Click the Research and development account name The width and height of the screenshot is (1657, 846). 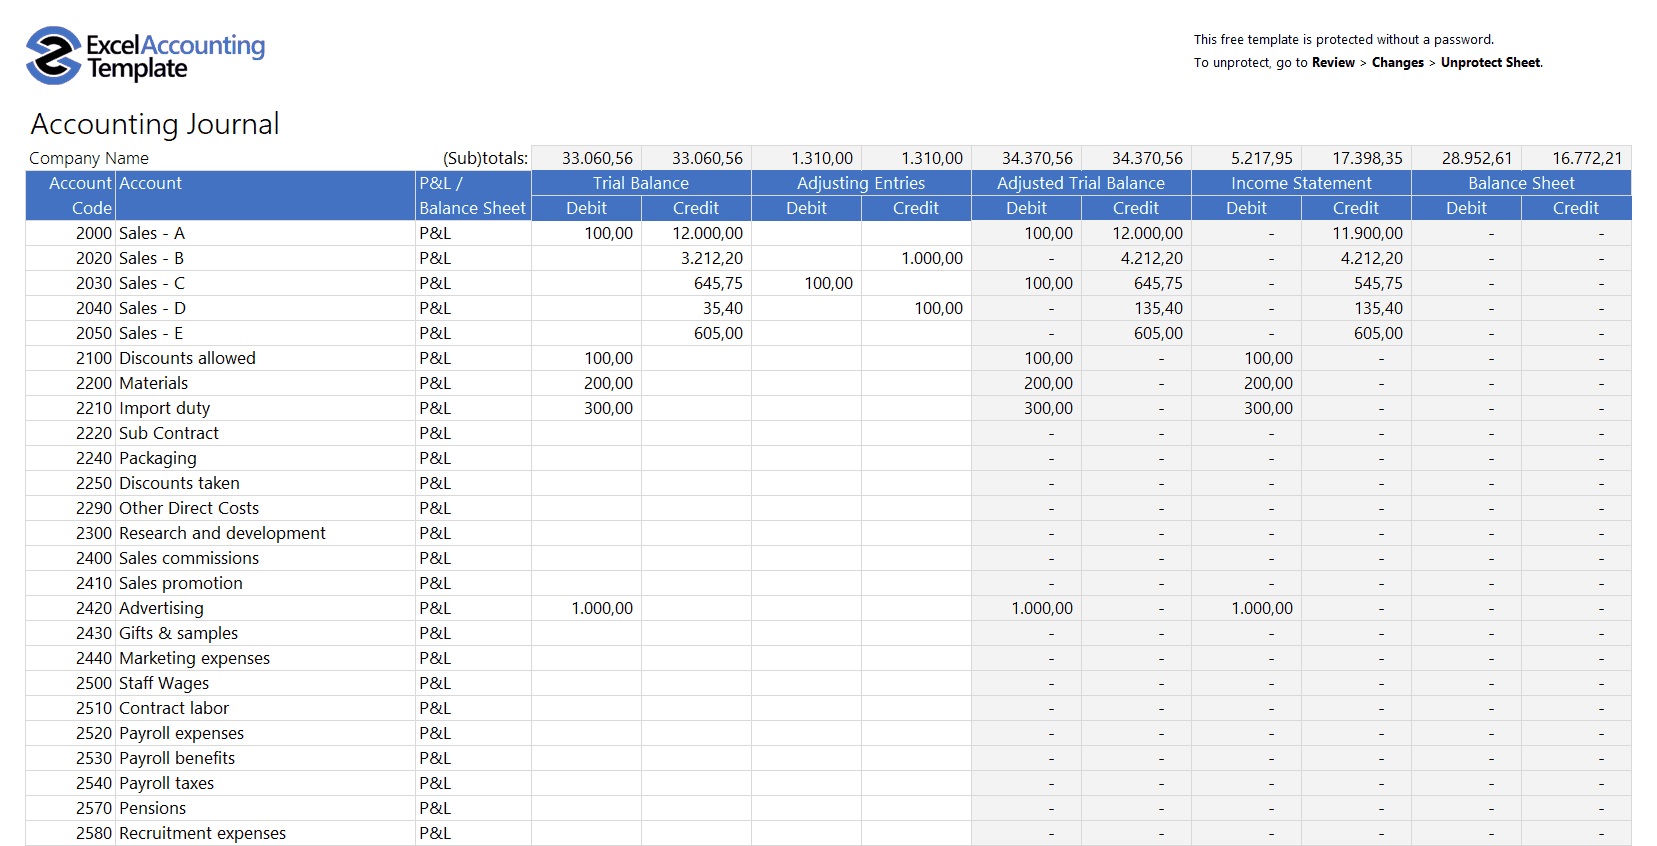click(222, 533)
